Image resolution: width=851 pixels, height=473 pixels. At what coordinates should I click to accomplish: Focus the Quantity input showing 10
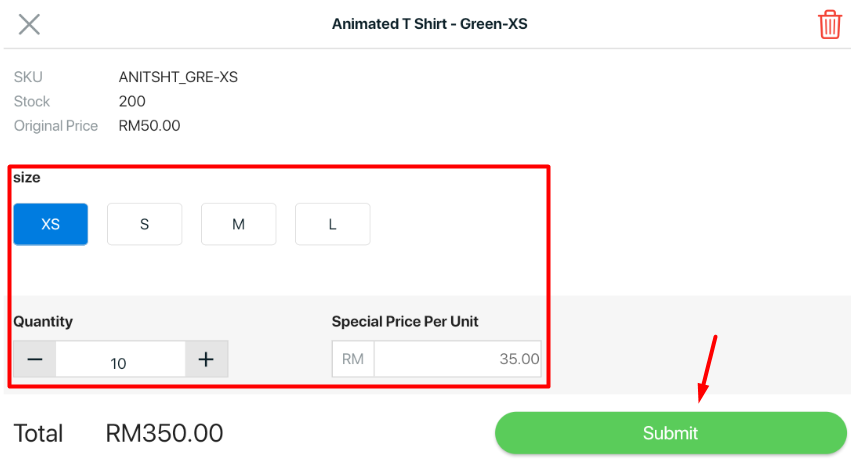click(120, 359)
